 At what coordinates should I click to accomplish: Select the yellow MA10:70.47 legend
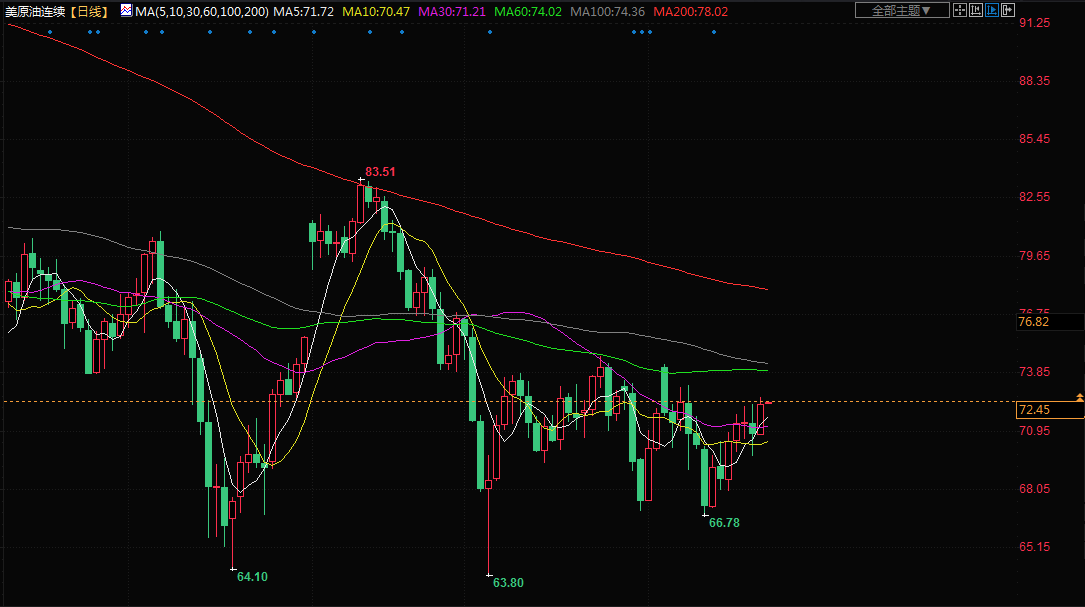[x=376, y=11]
